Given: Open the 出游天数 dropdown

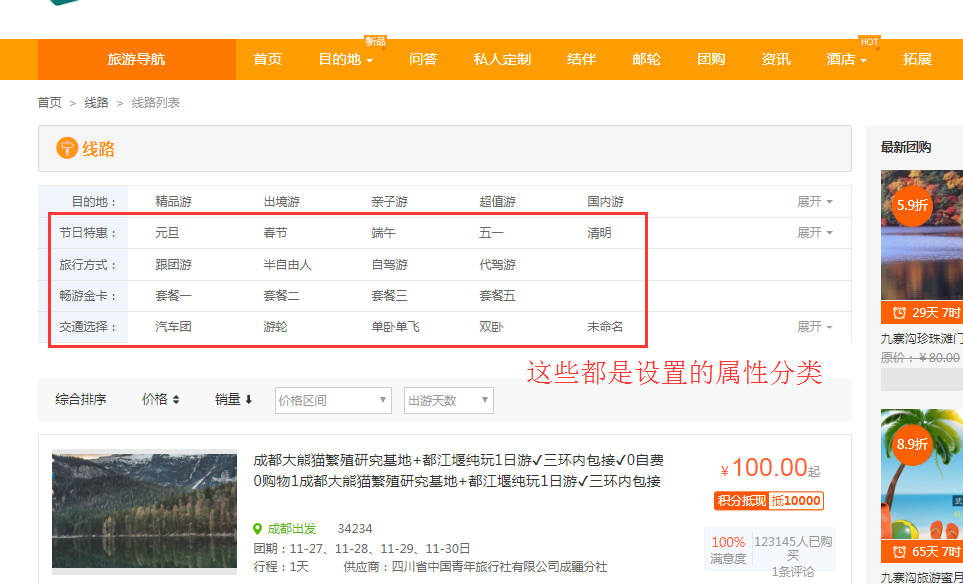Looking at the screenshot, I should (x=448, y=401).
